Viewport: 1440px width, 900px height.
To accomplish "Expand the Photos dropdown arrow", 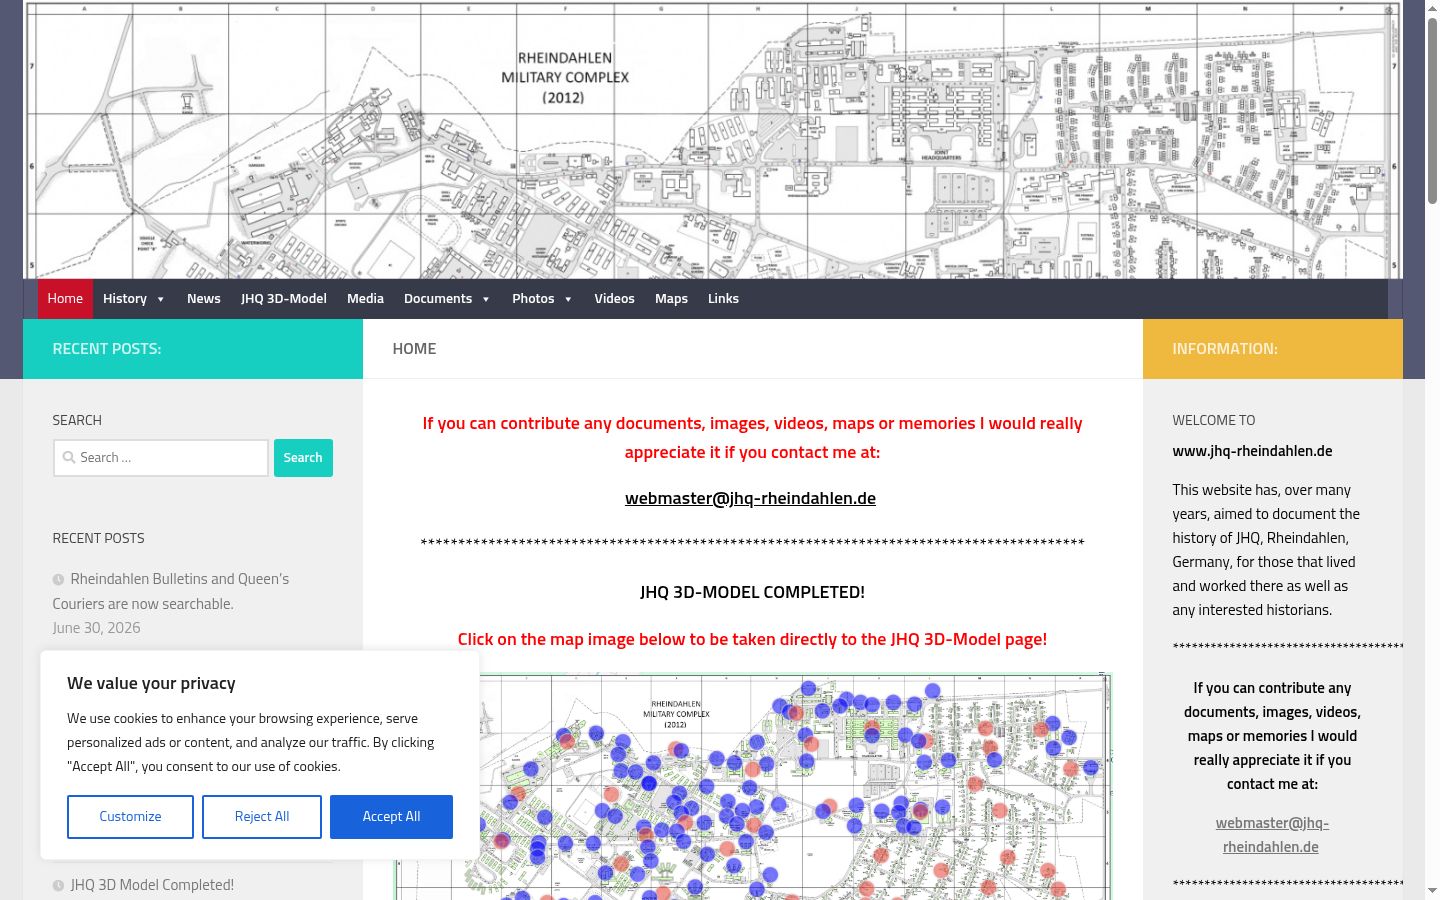I will [568, 299].
